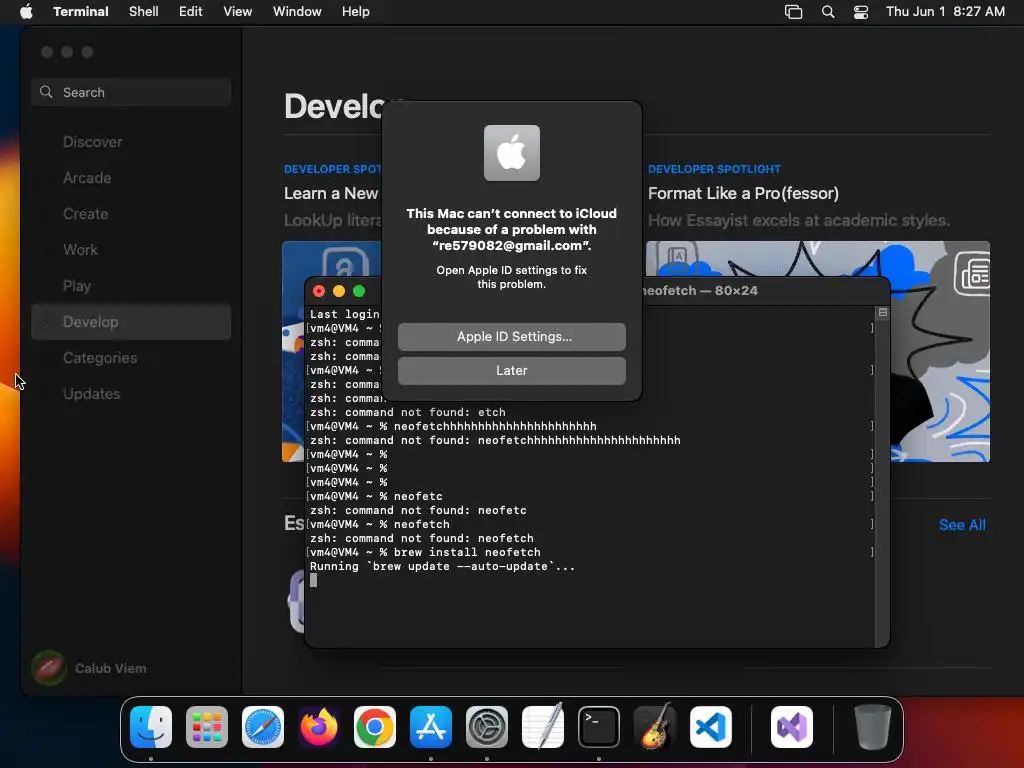Launch Safari from the Dock
Screen dimensions: 1024x768
(263, 727)
